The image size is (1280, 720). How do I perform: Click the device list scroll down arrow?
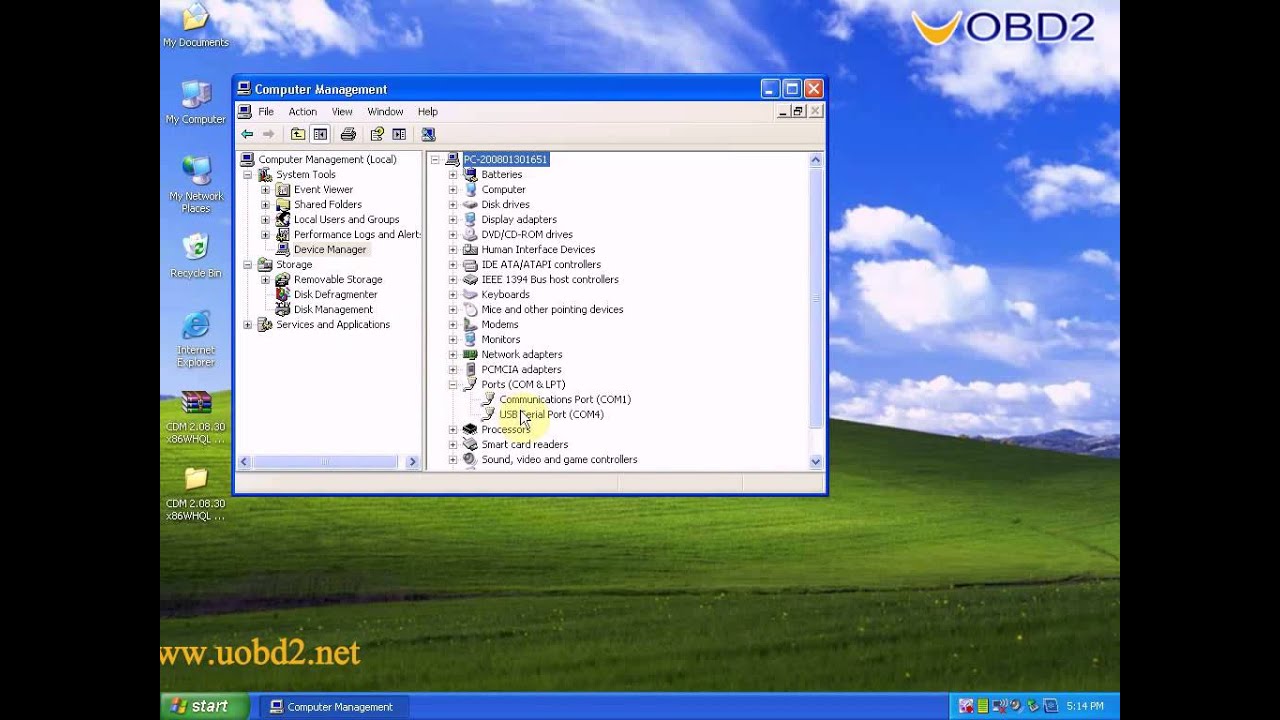point(815,461)
